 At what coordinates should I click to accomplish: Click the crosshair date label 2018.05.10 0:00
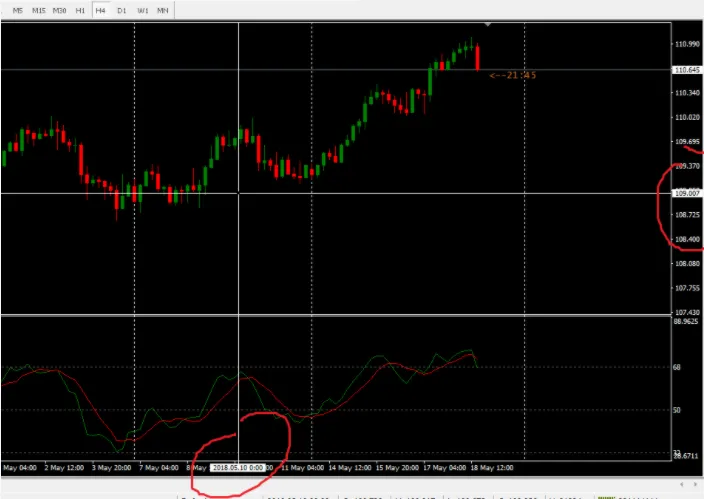[238, 468]
